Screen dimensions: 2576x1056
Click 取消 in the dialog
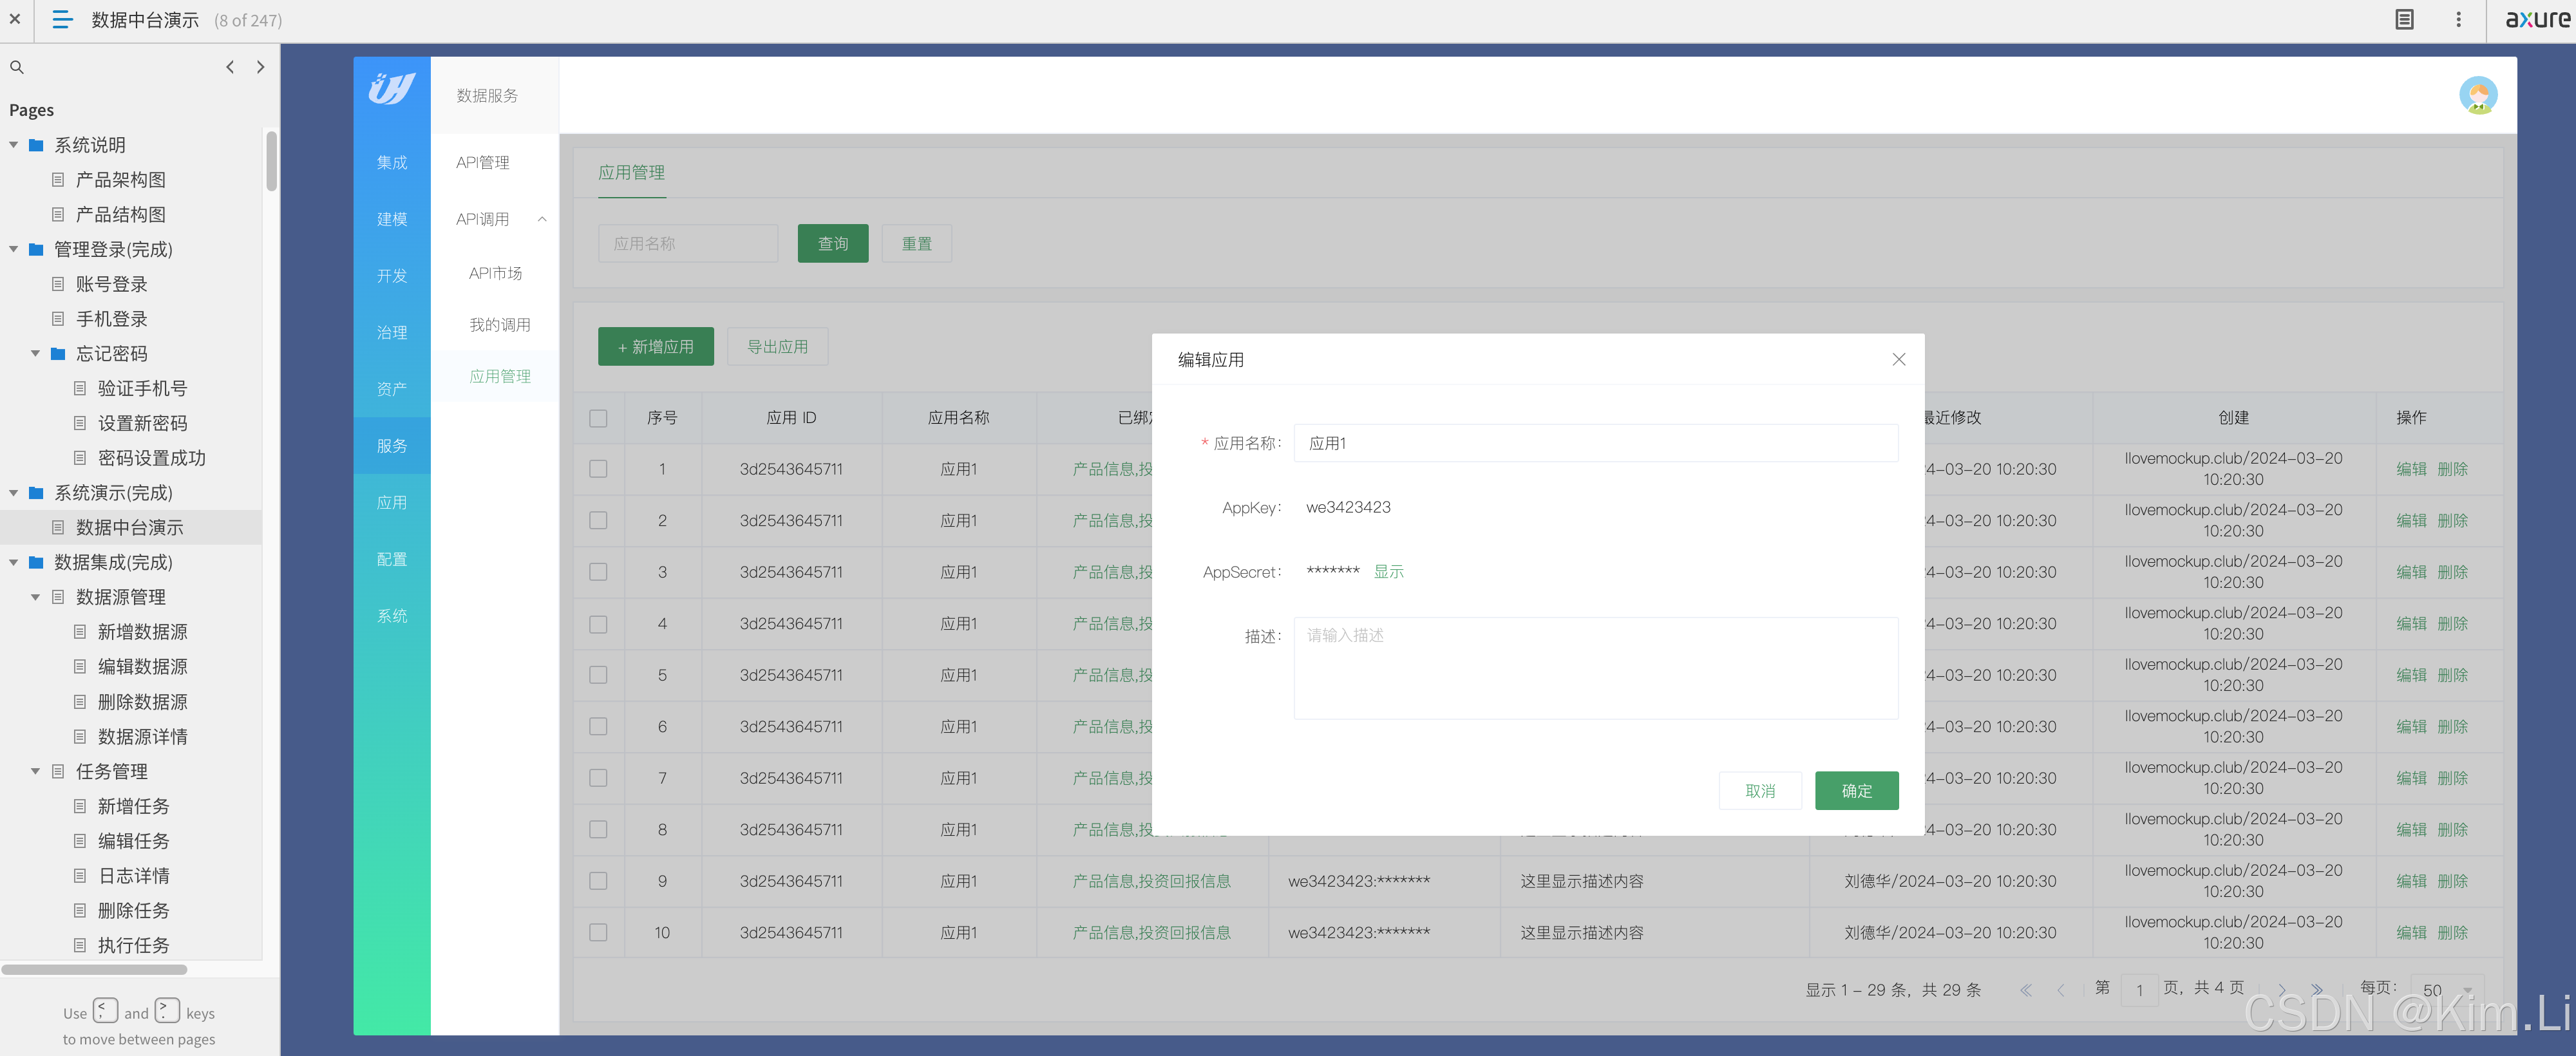pos(1759,791)
